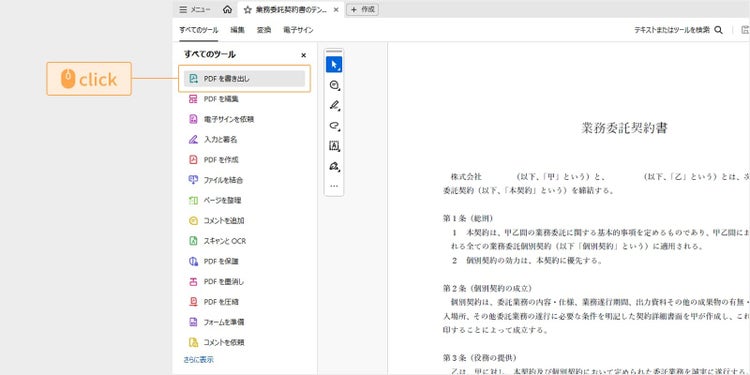
Task: Click the search magnifier icon
Action: pyautogui.click(x=718, y=30)
